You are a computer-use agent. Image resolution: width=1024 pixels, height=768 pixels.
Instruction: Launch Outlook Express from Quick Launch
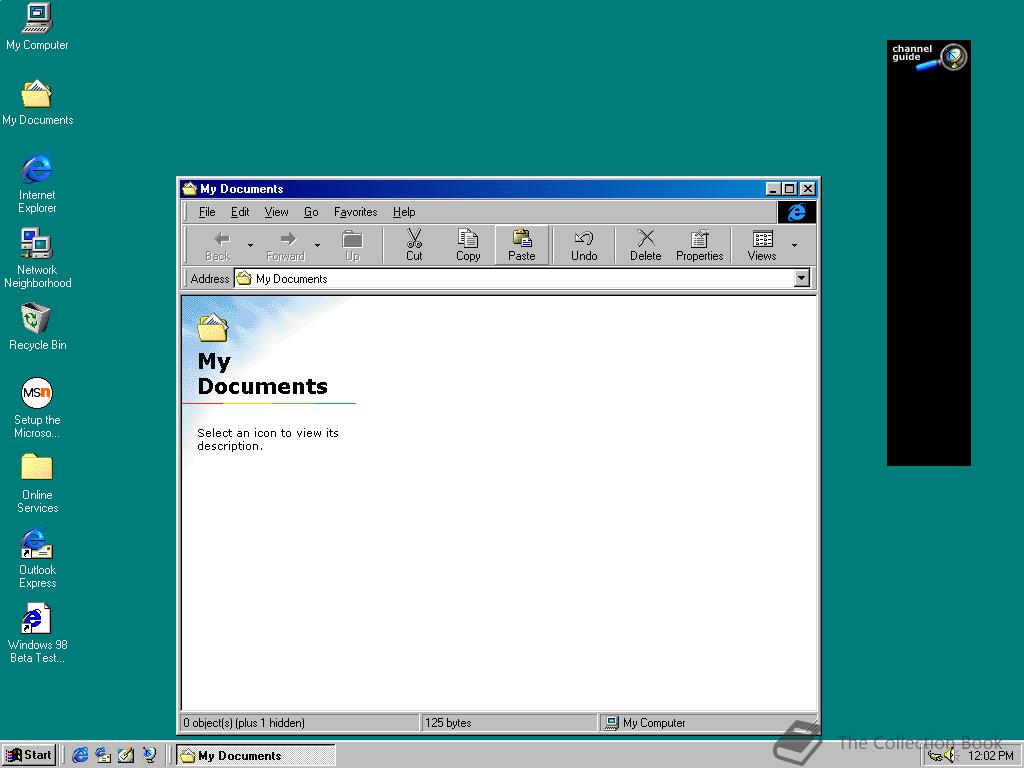pyautogui.click(x=103, y=755)
